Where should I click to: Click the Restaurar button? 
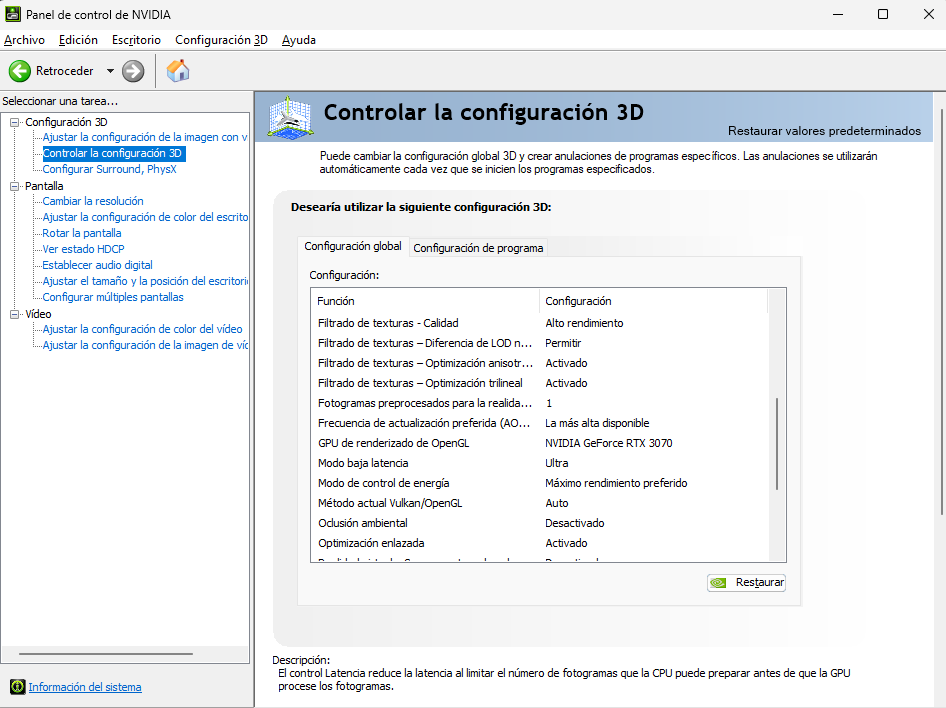click(746, 583)
